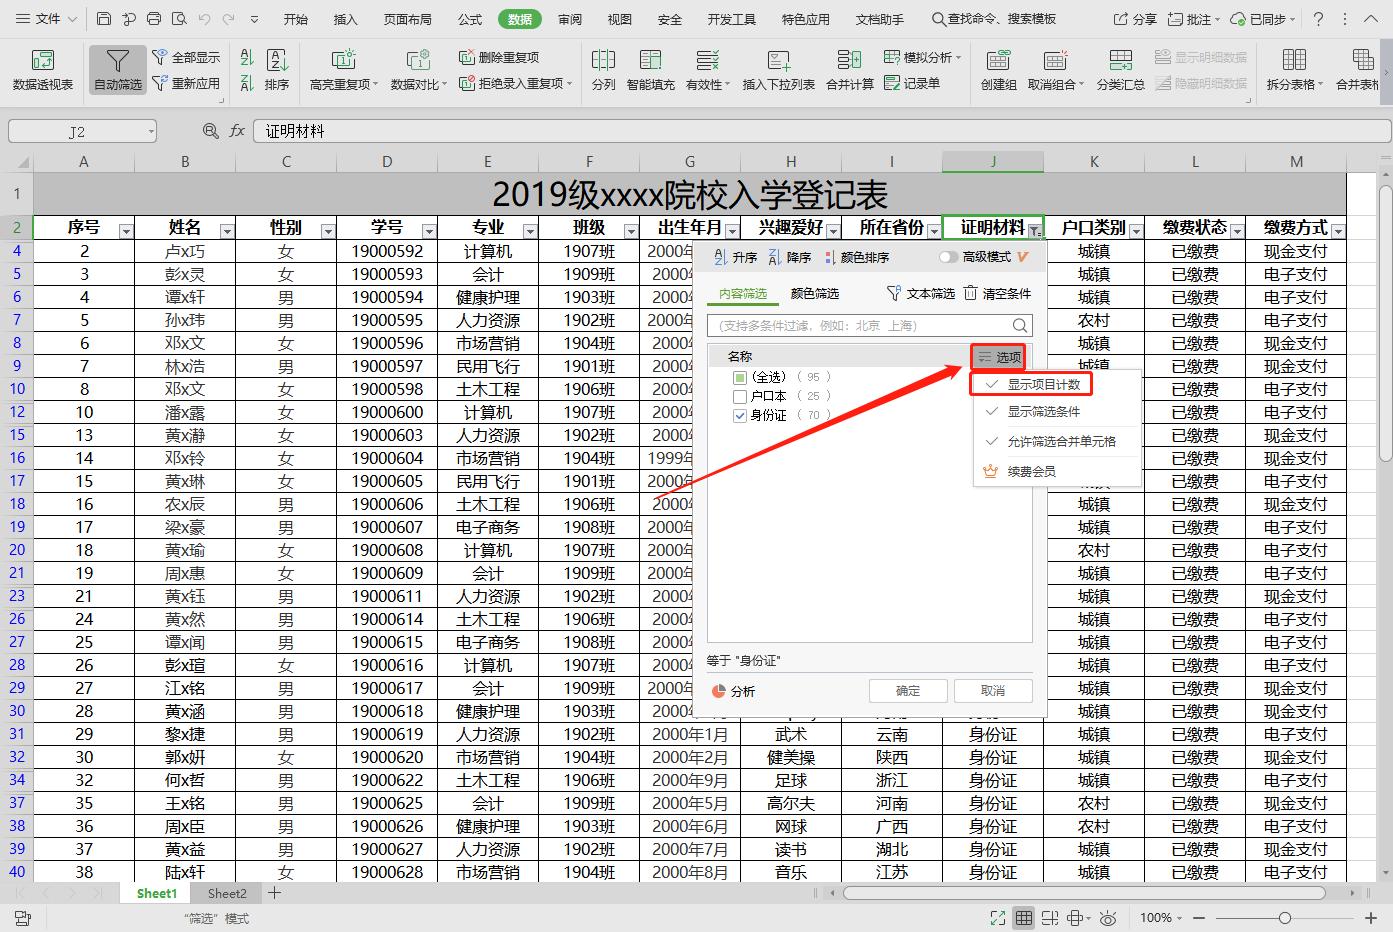Image resolution: width=1393 pixels, height=932 pixels.
Task: Click the 取消 button in filter dialog
Action: pyautogui.click(x=993, y=690)
